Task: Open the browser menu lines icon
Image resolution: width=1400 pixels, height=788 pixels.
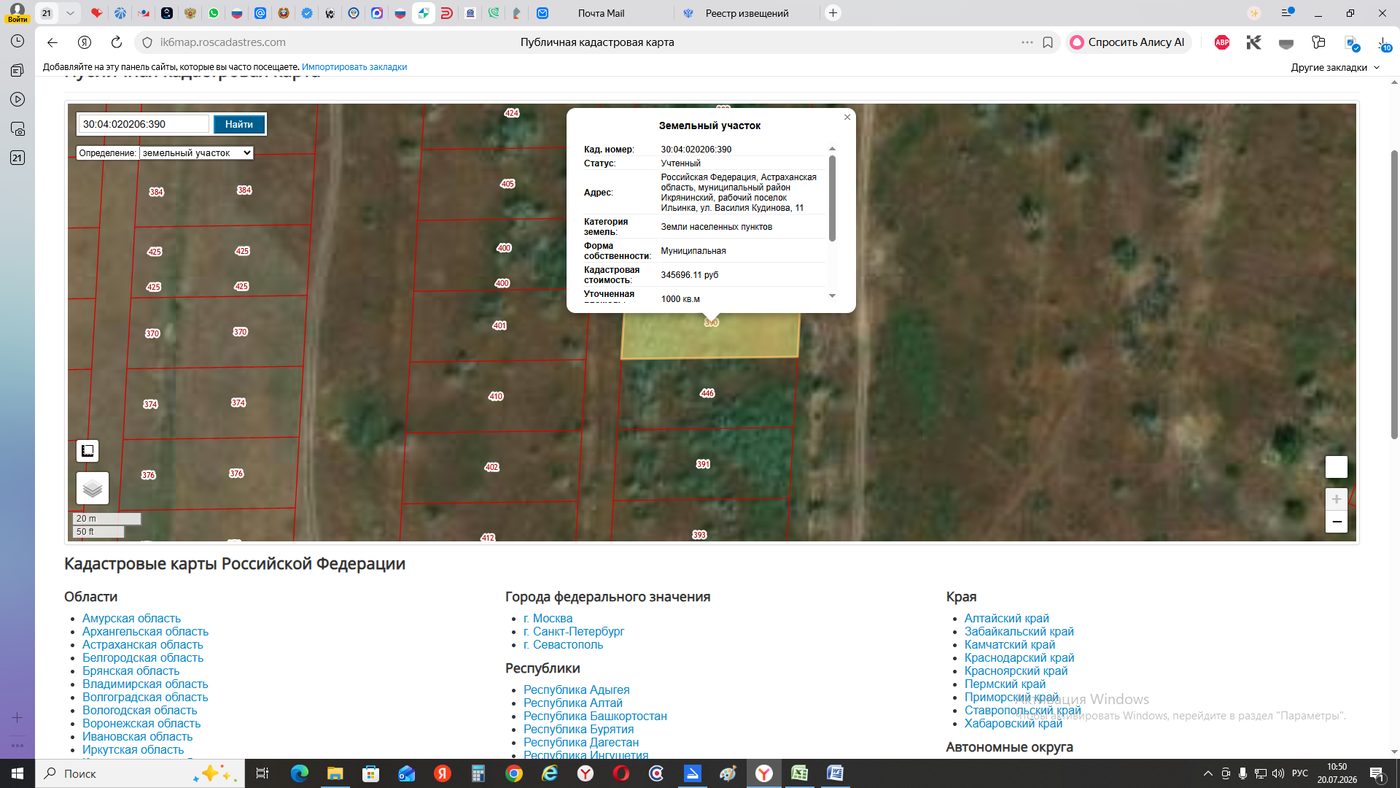Action: pos(1285,13)
